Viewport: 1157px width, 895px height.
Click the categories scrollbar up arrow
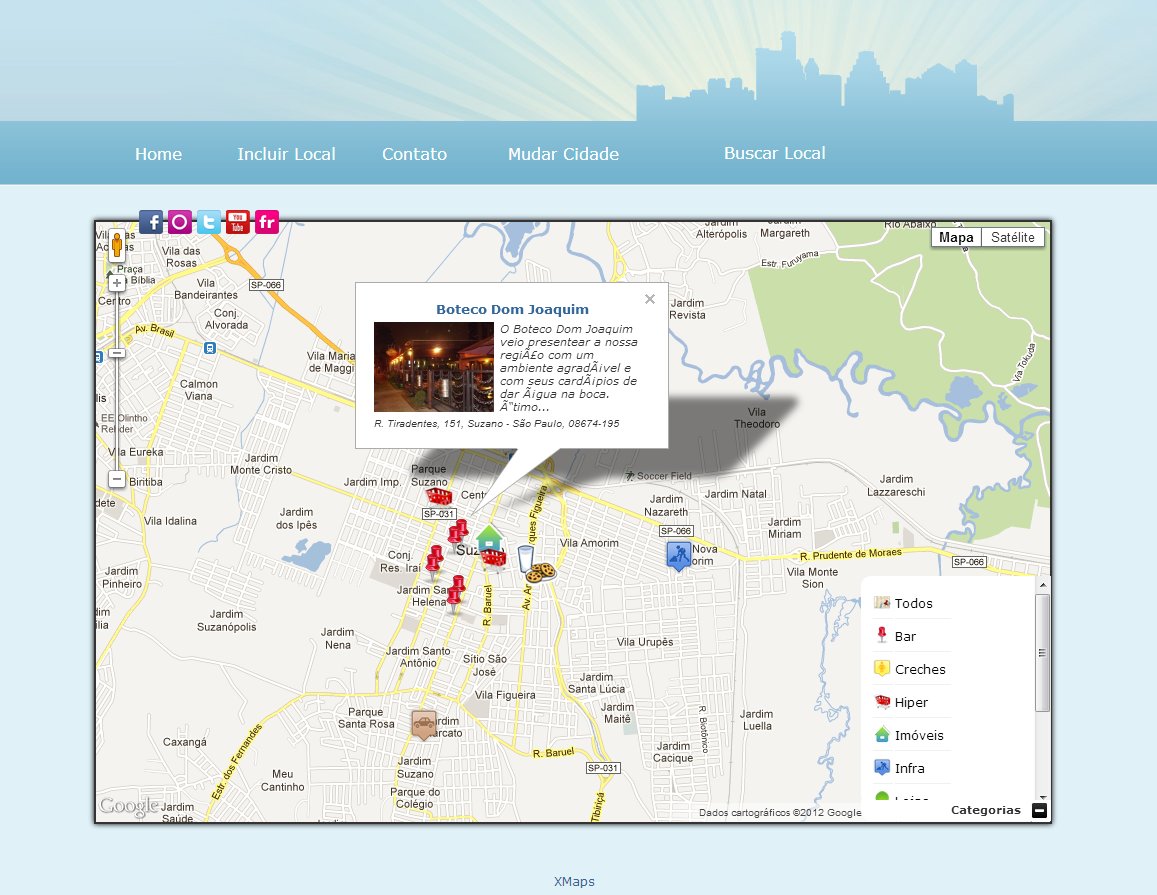pyautogui.click(x=1043, y=585)
